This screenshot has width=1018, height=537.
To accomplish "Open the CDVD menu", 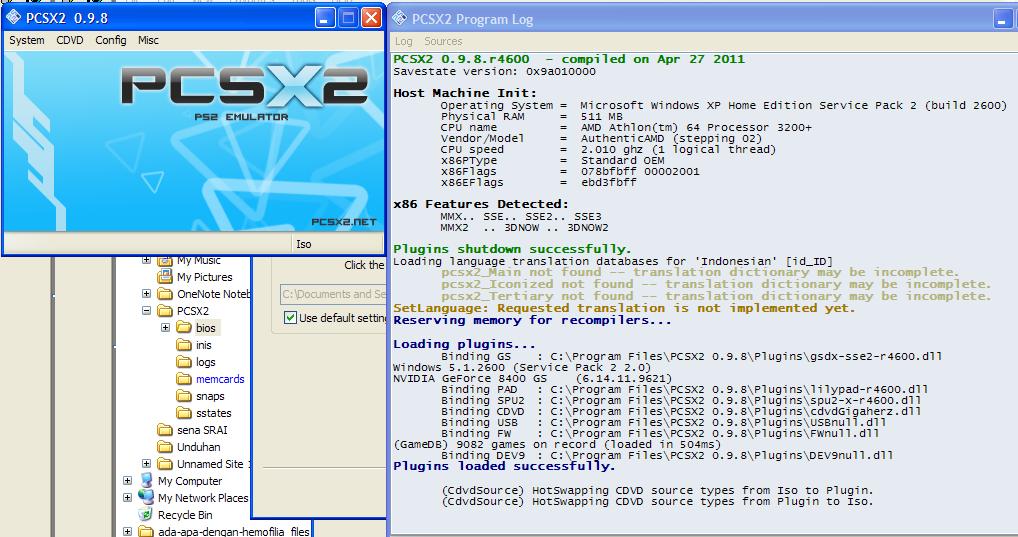I will click(x=69, y=40).
